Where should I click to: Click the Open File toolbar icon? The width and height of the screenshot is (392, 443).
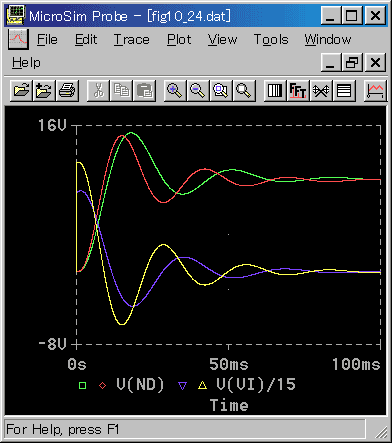click(21, 90)
